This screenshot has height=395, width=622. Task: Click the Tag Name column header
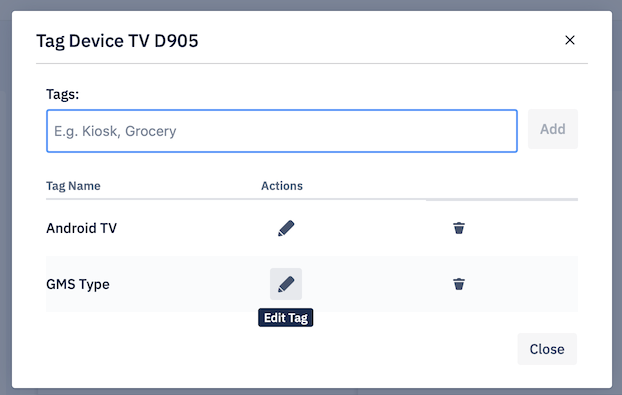pyautogui.click(x=73, y=186)
